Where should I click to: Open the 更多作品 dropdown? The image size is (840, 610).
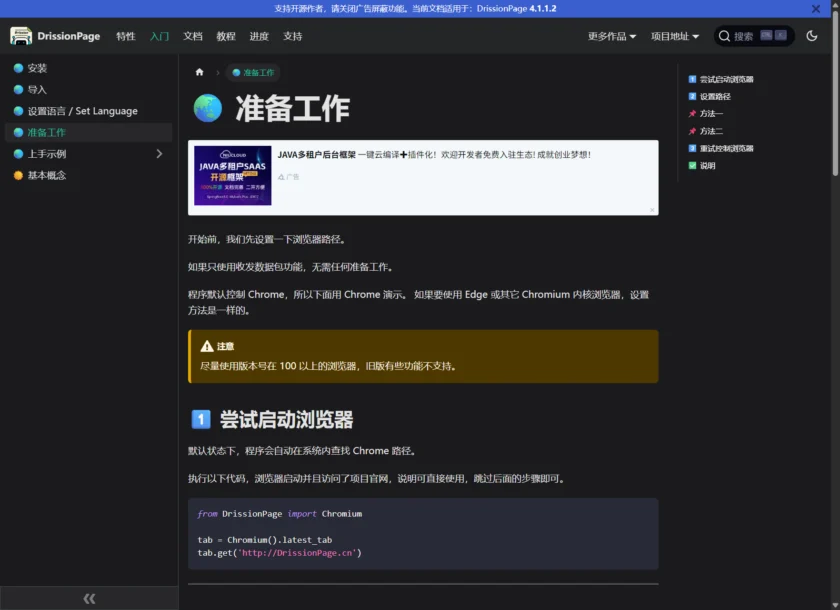pos(608,35)
